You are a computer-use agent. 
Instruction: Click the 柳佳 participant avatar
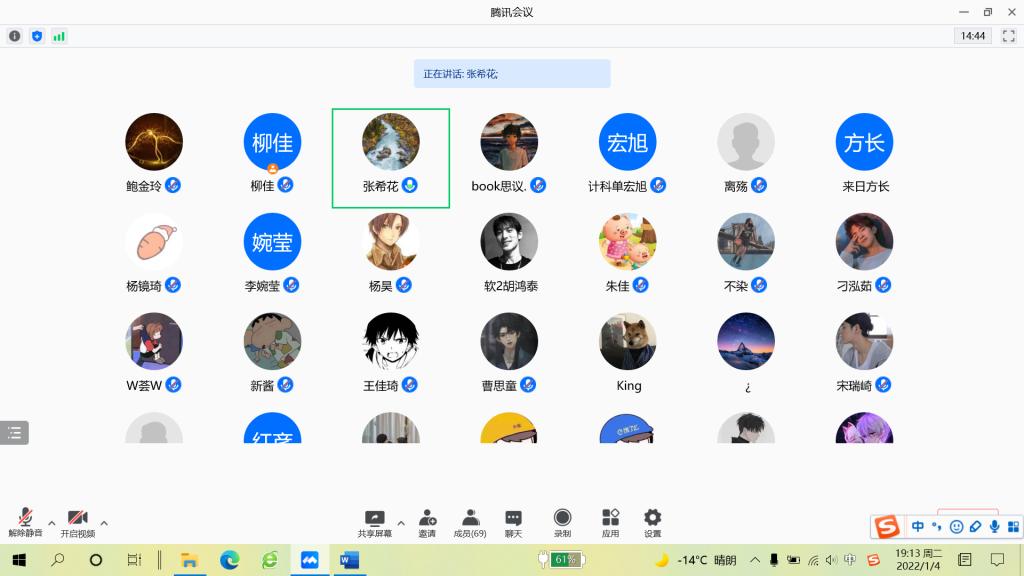point(272,142)
